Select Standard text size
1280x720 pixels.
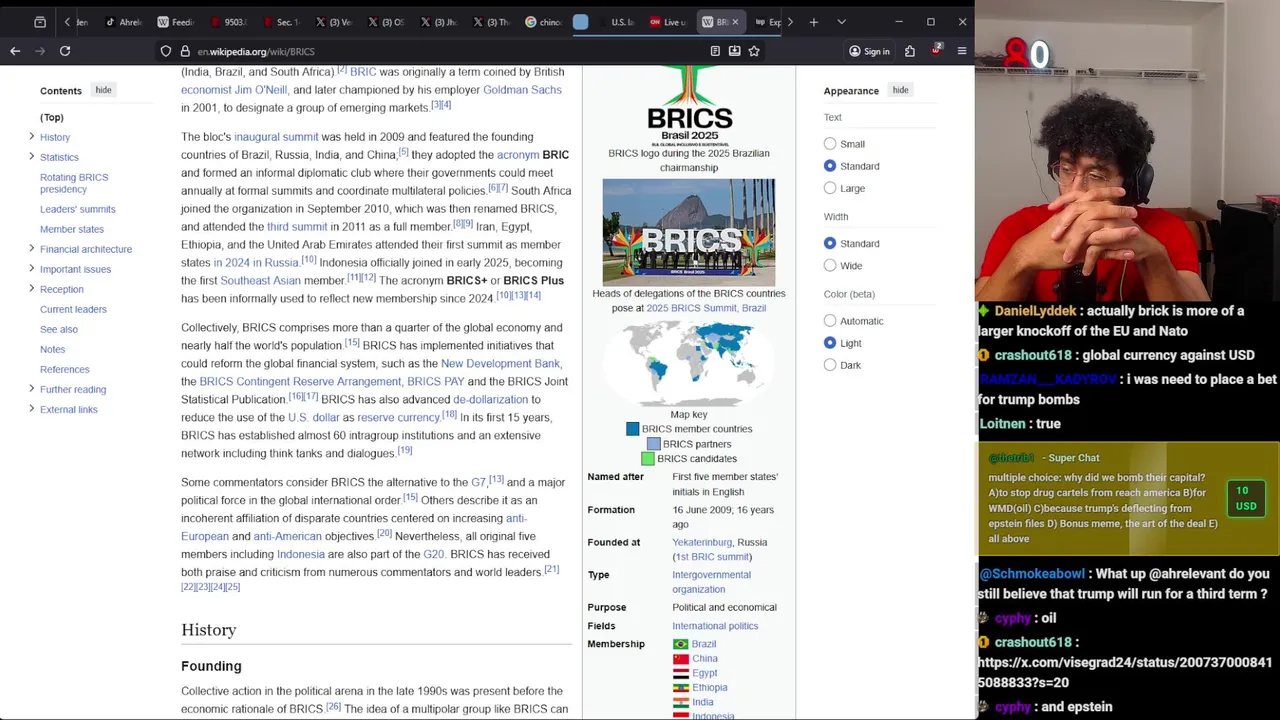click(830, 166)
